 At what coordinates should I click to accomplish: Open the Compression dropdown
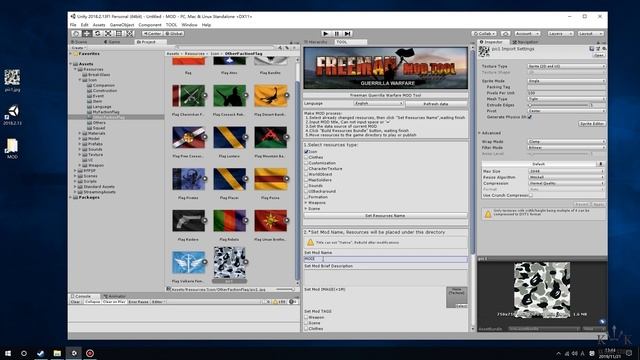[x=567, y=183]
